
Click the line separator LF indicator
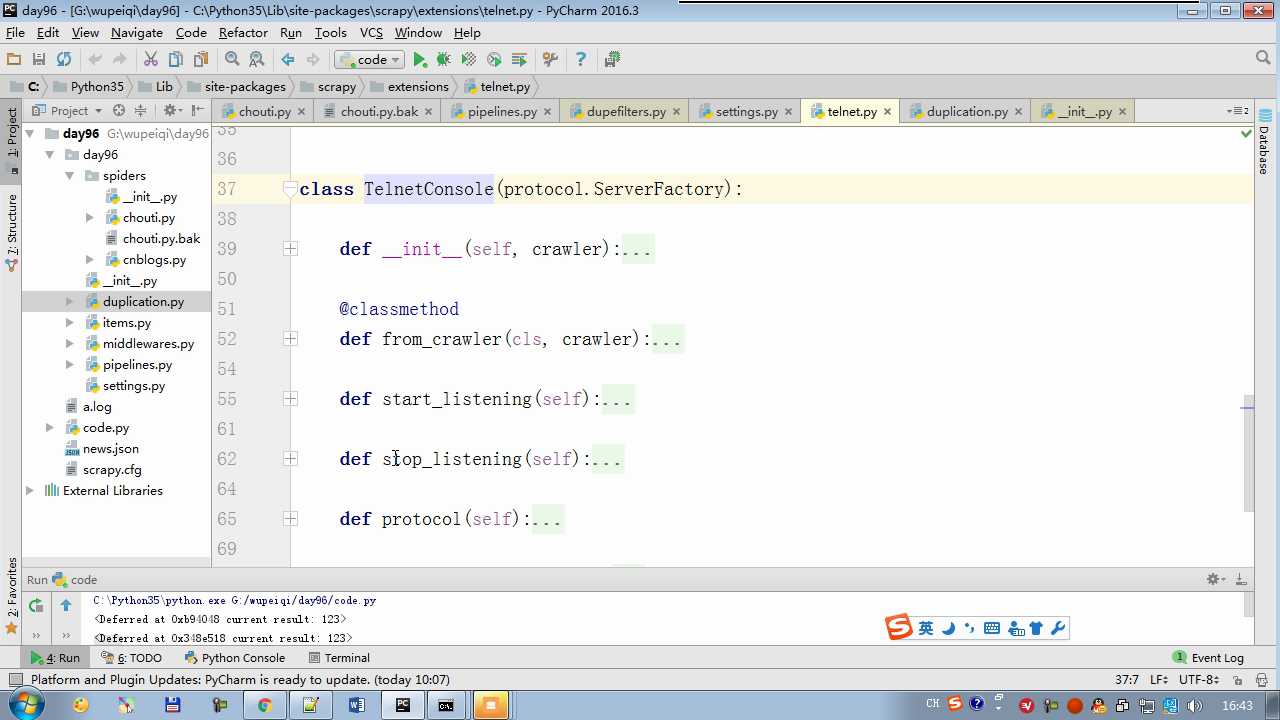coord(1159,680)
